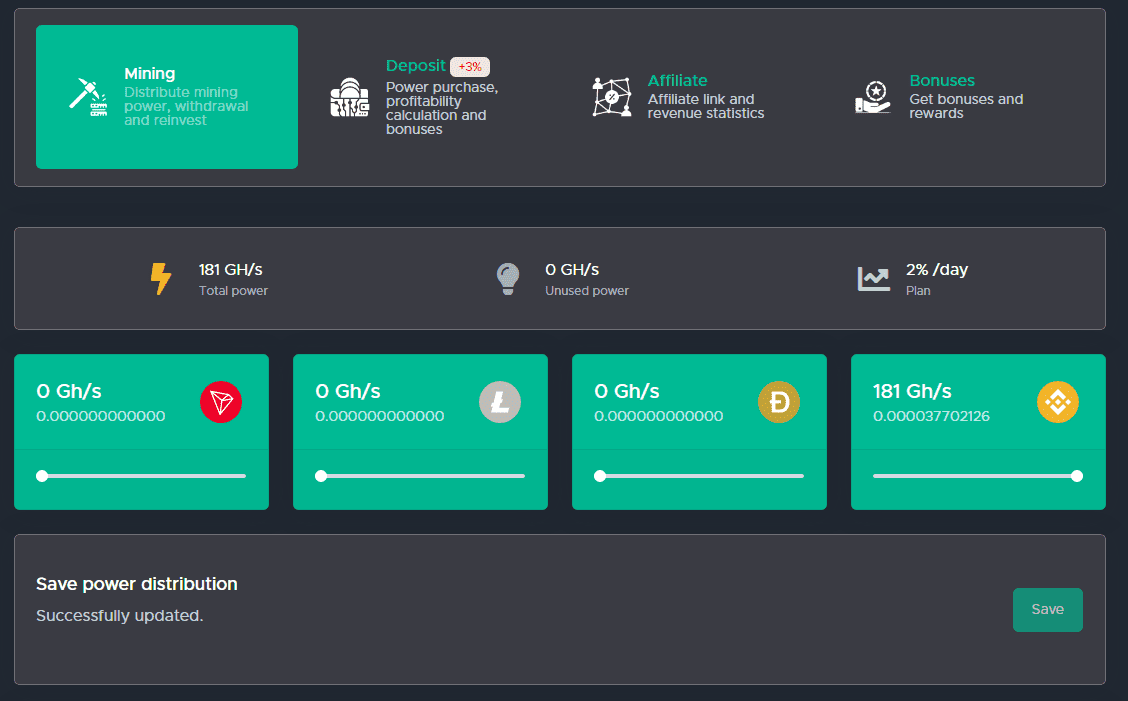Click the chart icon beside Plan
Screen dimensions: 1128x701
873,279
